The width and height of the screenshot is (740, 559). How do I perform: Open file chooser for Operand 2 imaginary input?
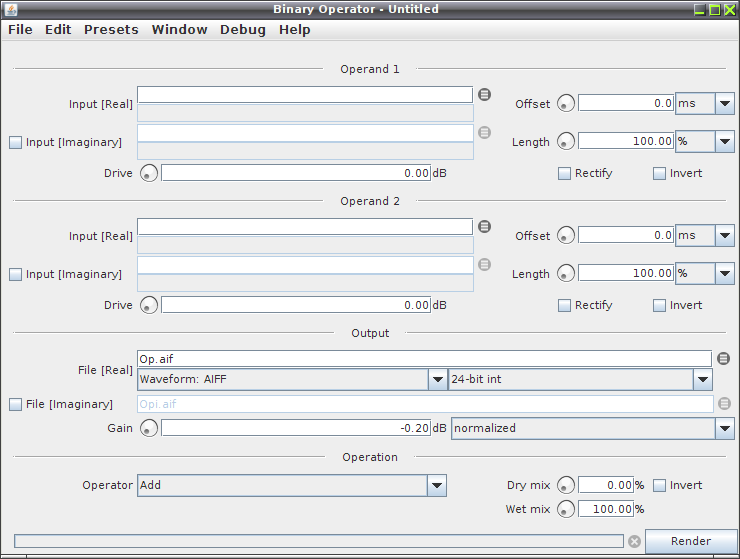[484, 264]
